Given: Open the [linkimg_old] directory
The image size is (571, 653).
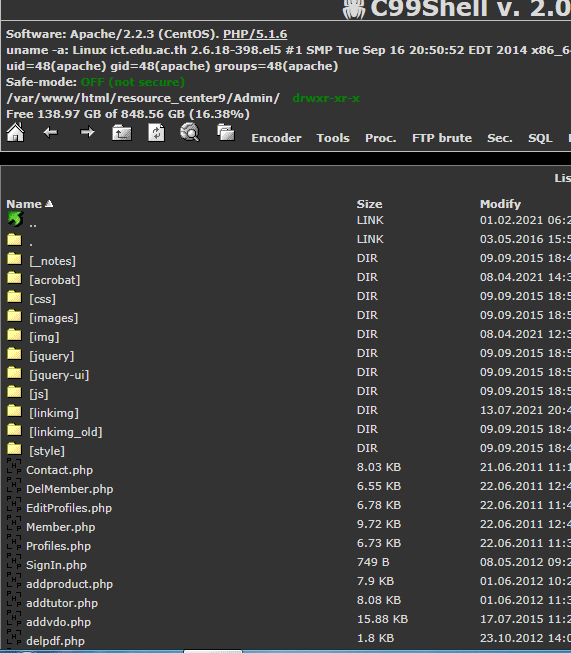Looking at the screenshot, I should (66, 432).
